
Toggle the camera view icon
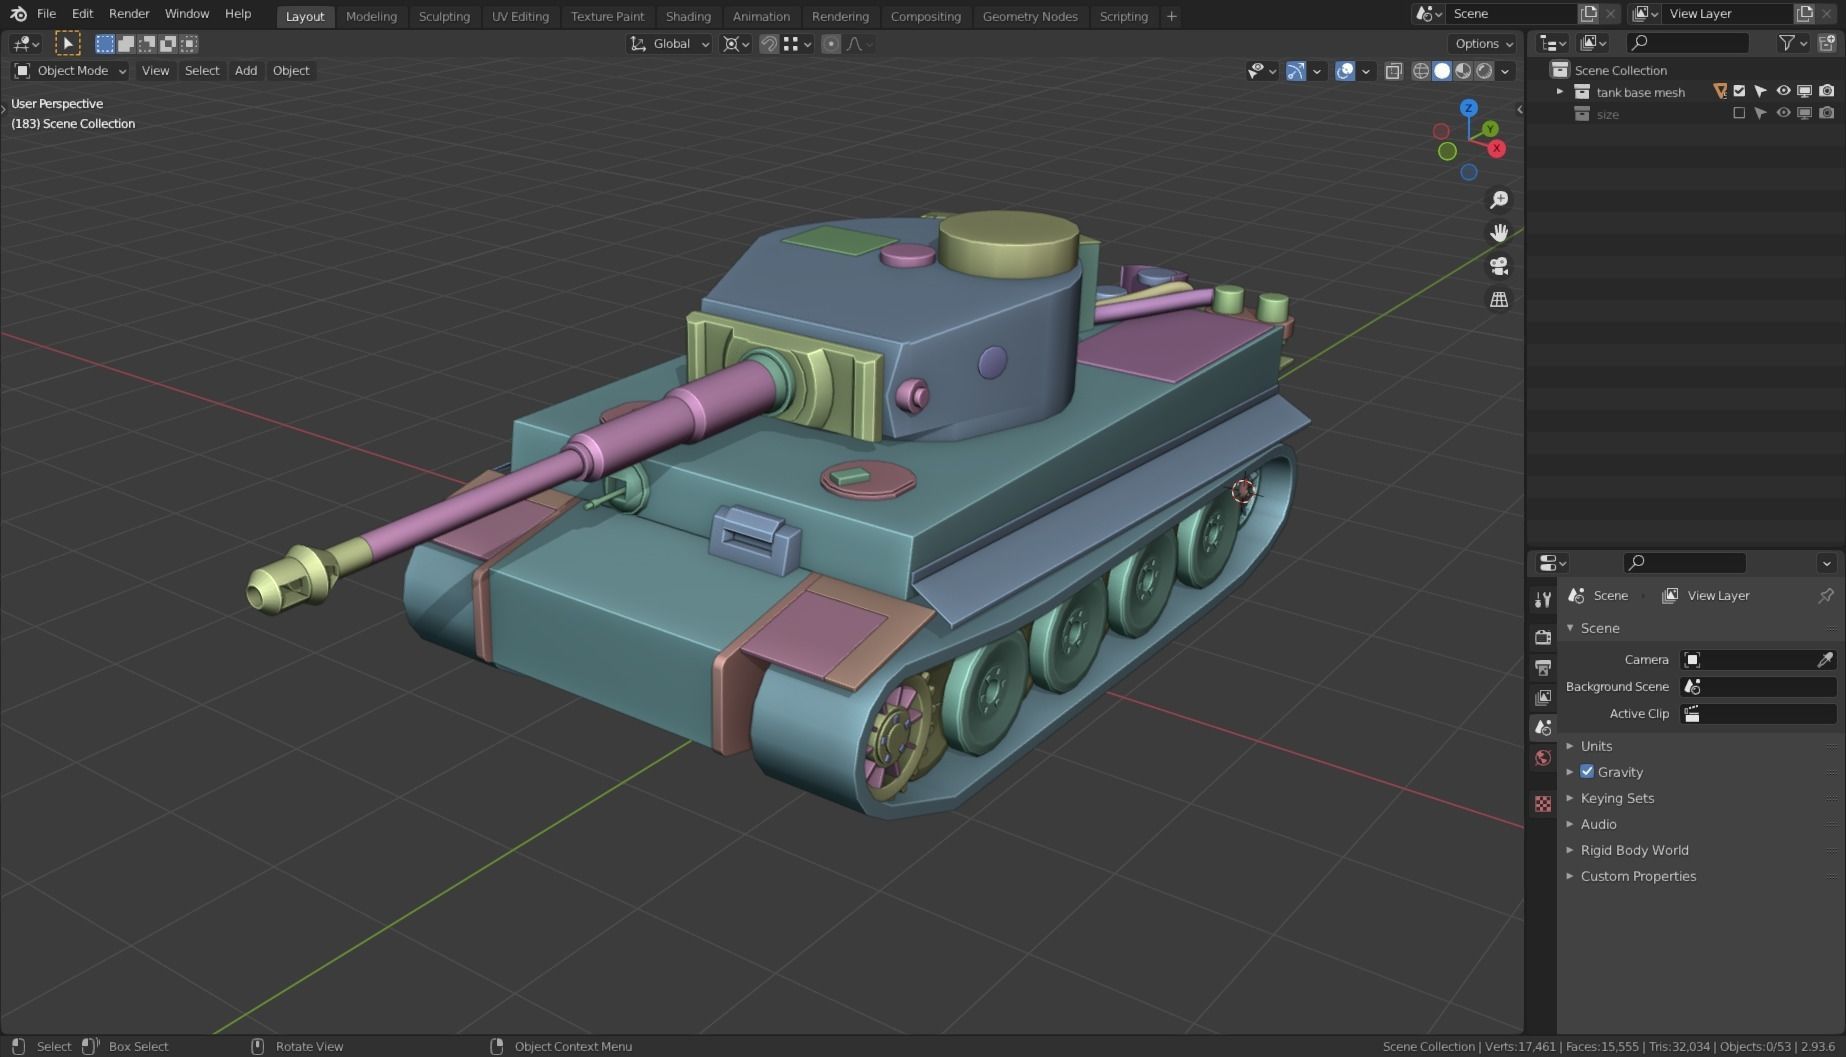click(1499, 266)
